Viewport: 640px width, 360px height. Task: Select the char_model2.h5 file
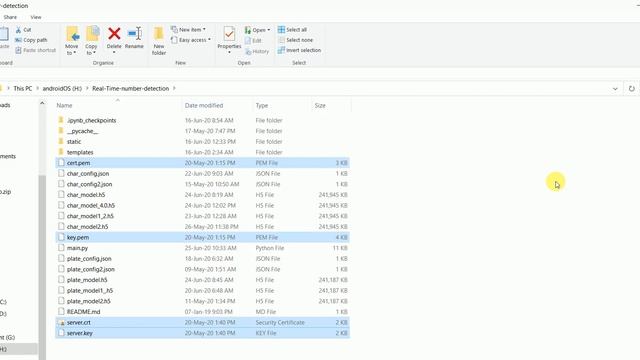[202, 227]
